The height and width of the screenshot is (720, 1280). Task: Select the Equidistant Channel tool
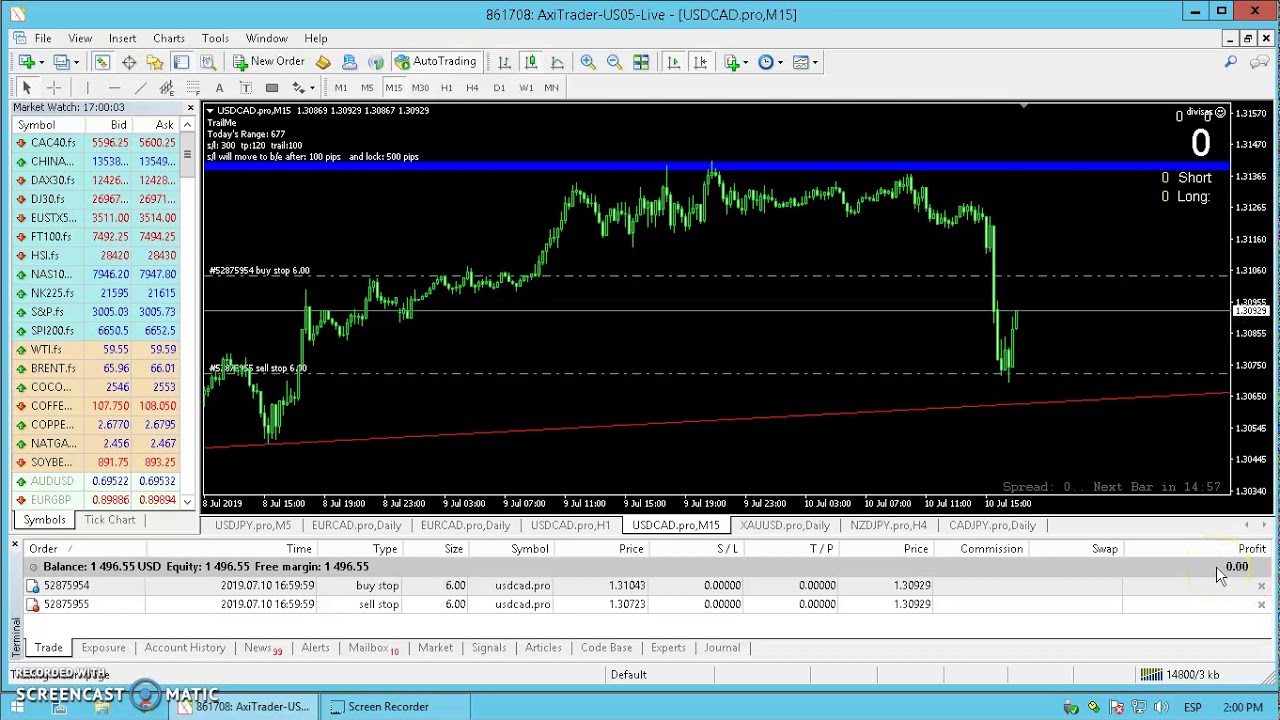[167, 88]
